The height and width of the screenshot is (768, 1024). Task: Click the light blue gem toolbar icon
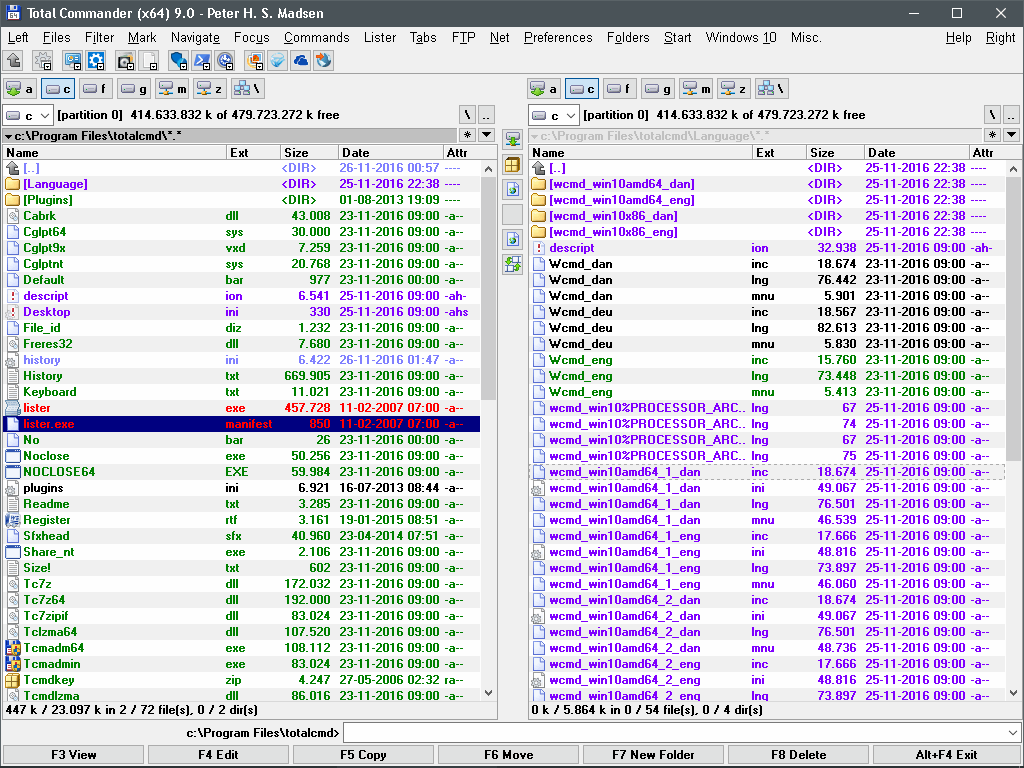click(278, 61)
